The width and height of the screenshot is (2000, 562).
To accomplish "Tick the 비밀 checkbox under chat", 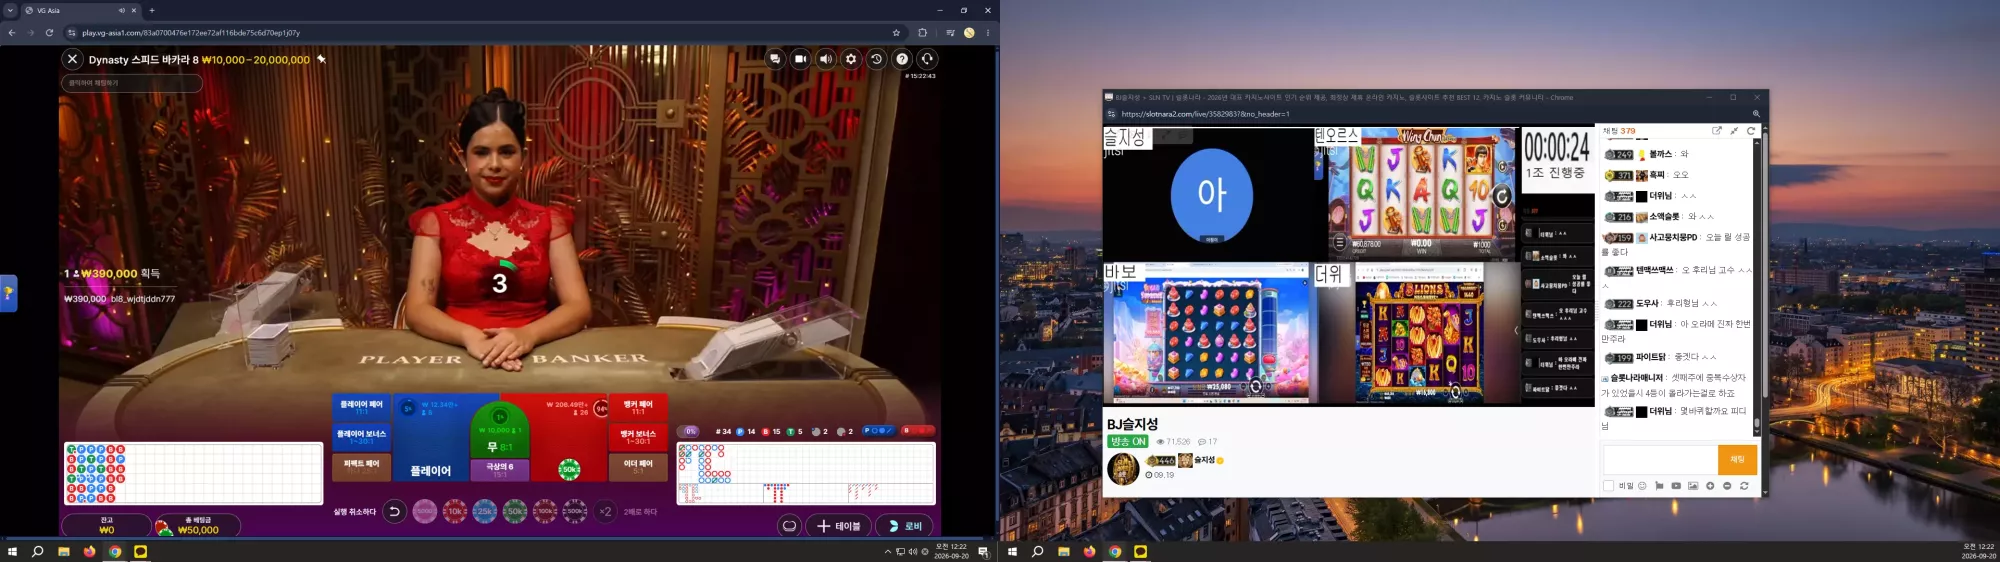I will [x=1608, y=486].
